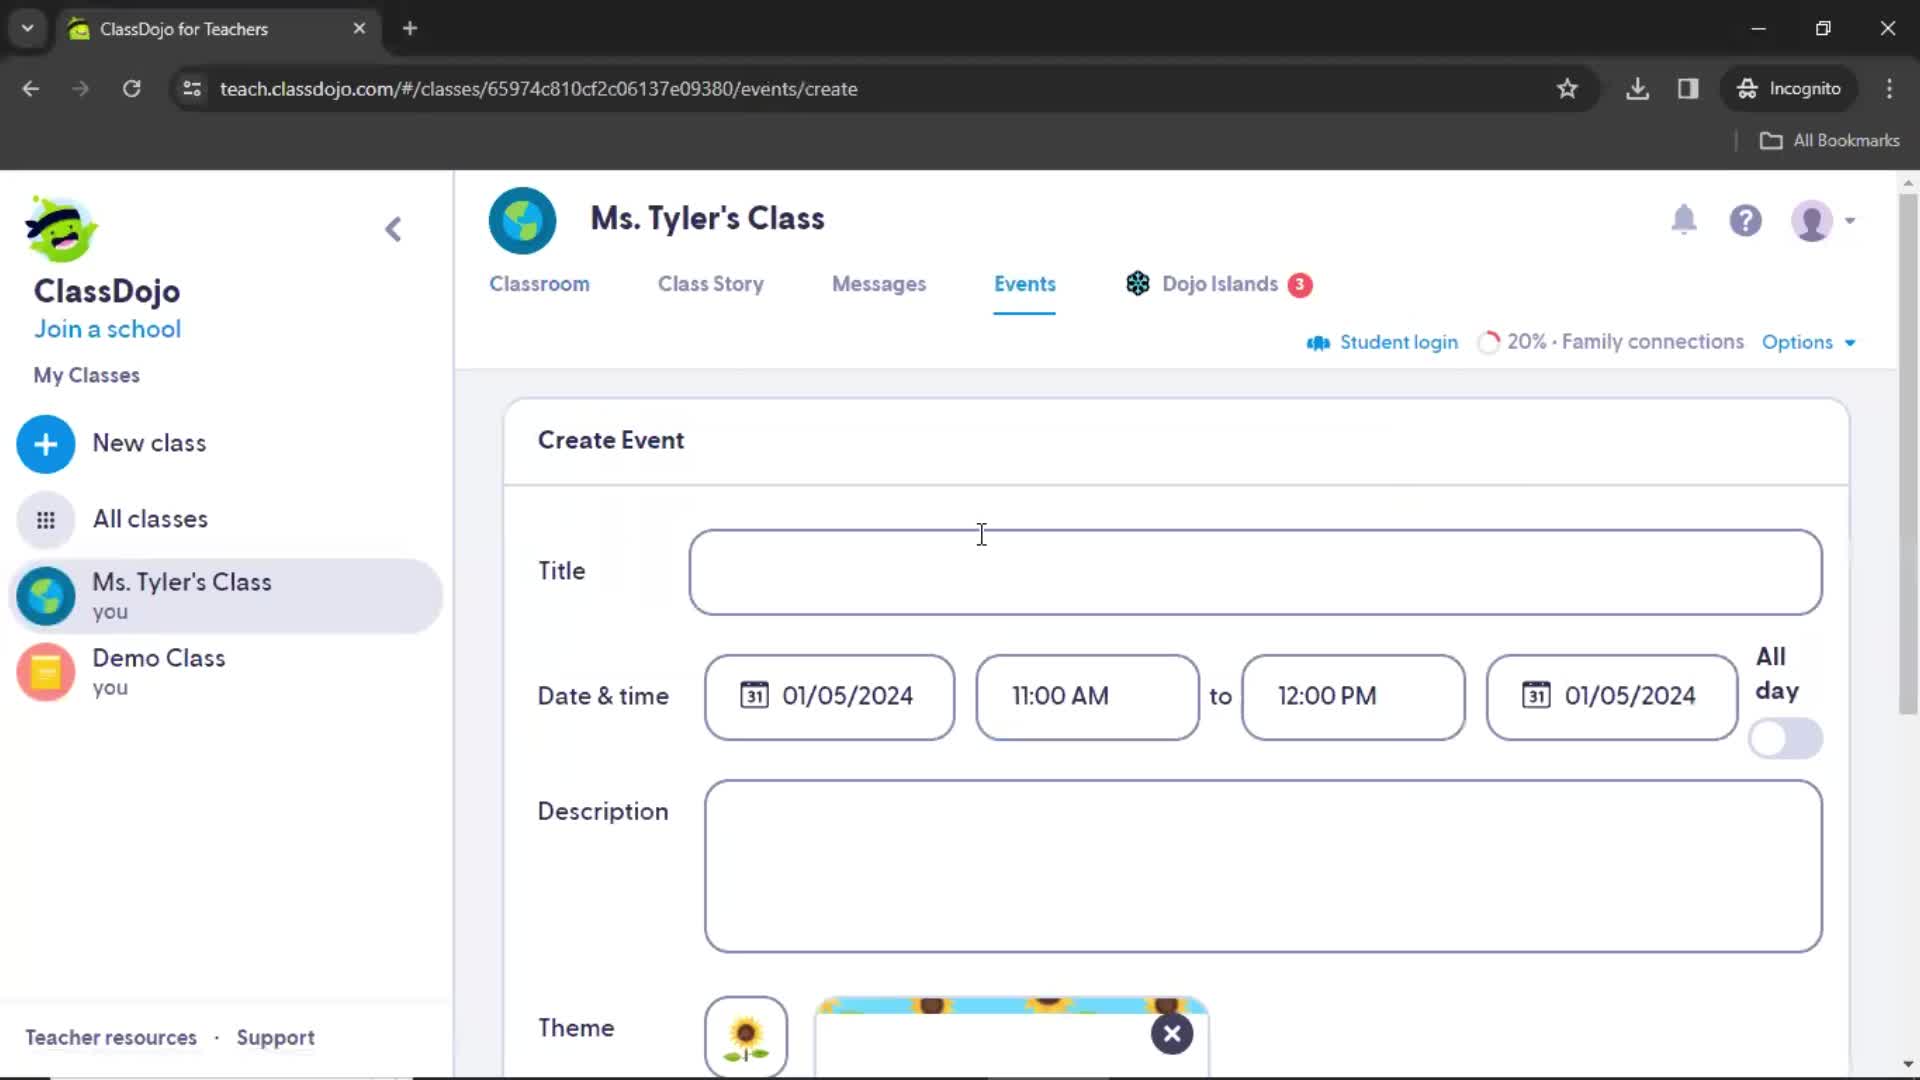Open notifications bell

pos(1684,219)
